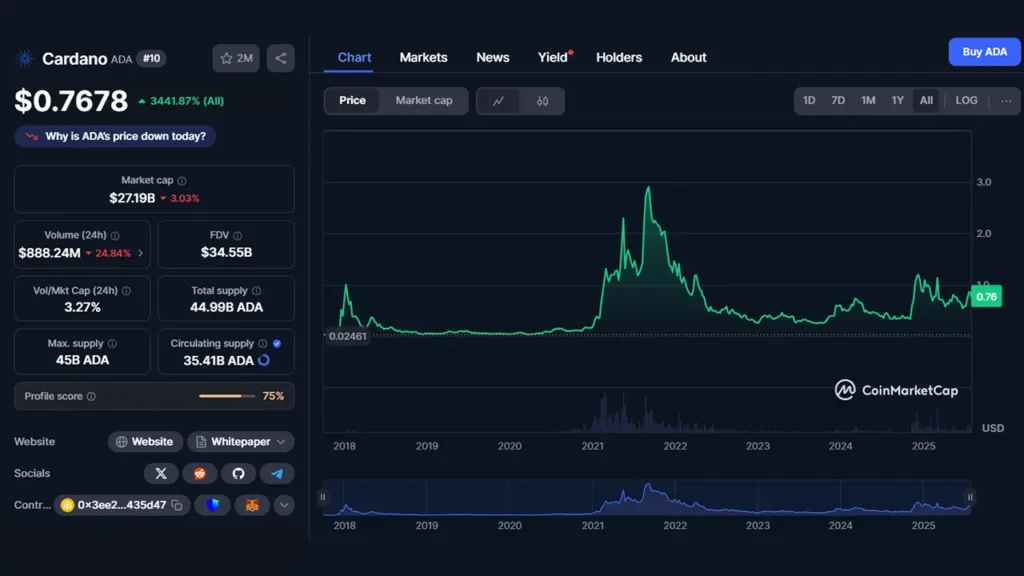Expand Volume (24h) details arrow
The width and height of the screenshot is (1024, 576).
click(140, 253)
